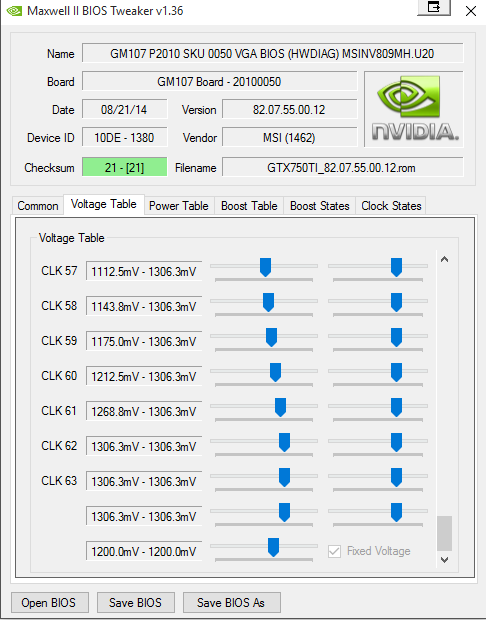Click CLK 59 maximum voltage slider handle
Screen dimensions: 486x620
tap(396, 337)
